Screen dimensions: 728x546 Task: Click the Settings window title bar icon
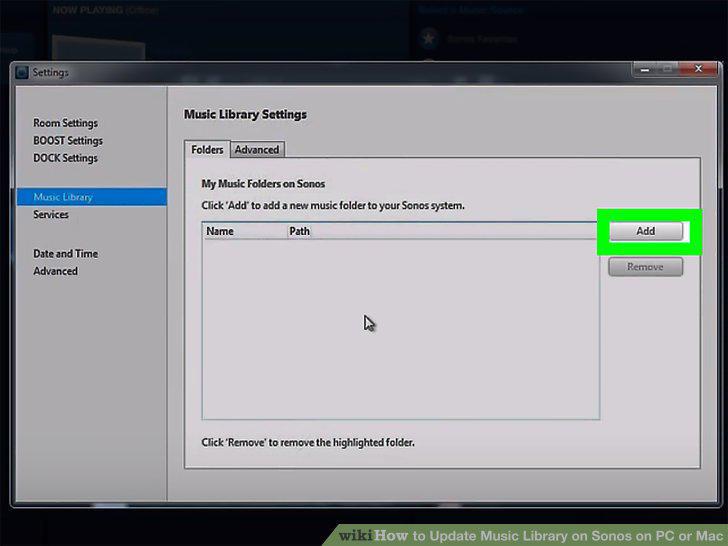click(21, 72)
